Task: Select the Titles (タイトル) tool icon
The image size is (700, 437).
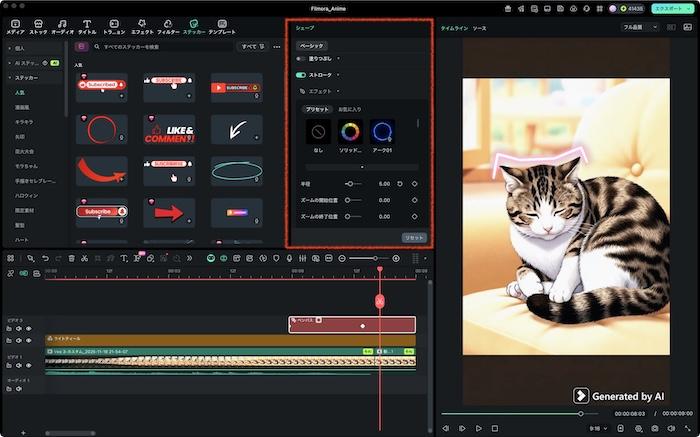Action: [88, 25]
